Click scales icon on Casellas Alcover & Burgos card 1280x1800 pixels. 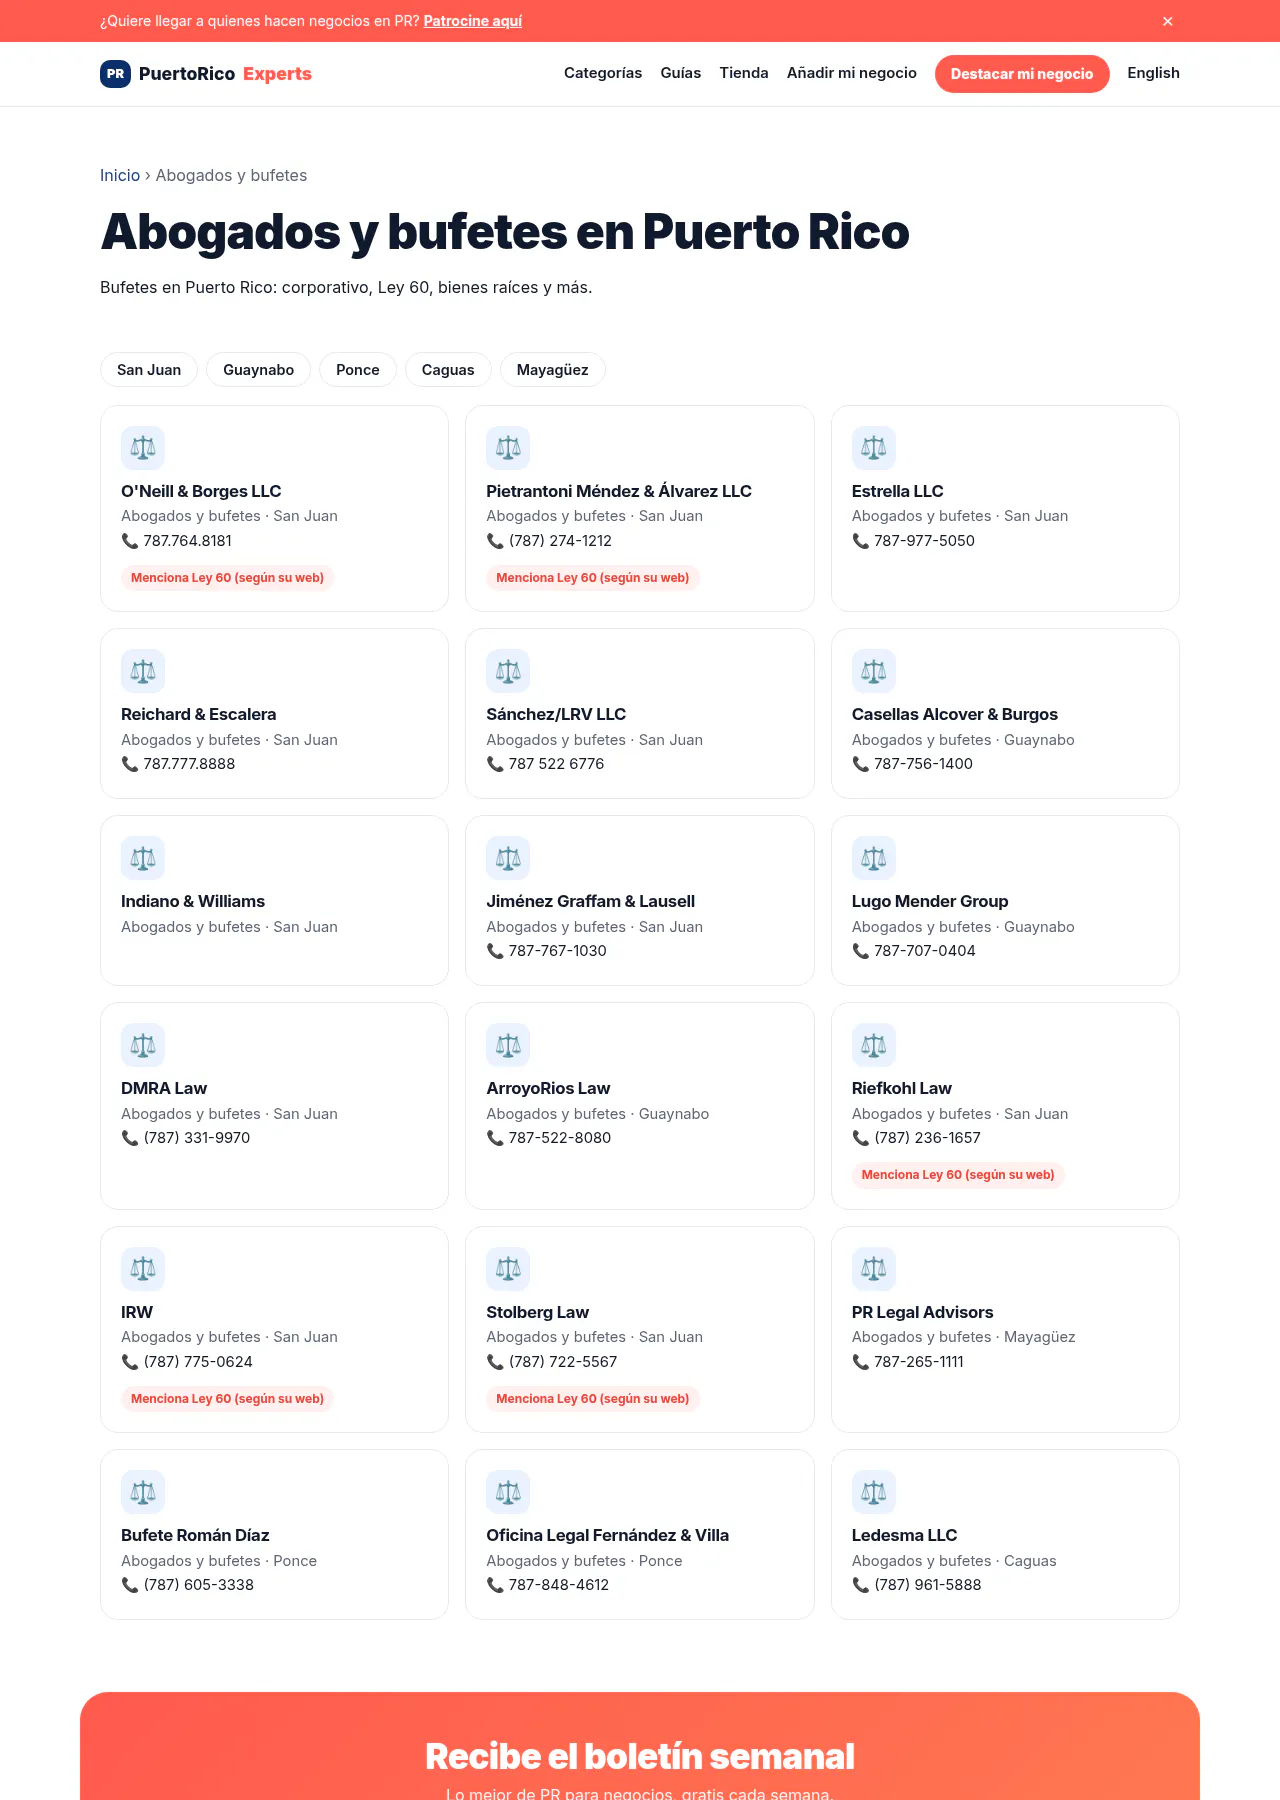(x=874, y=671)
